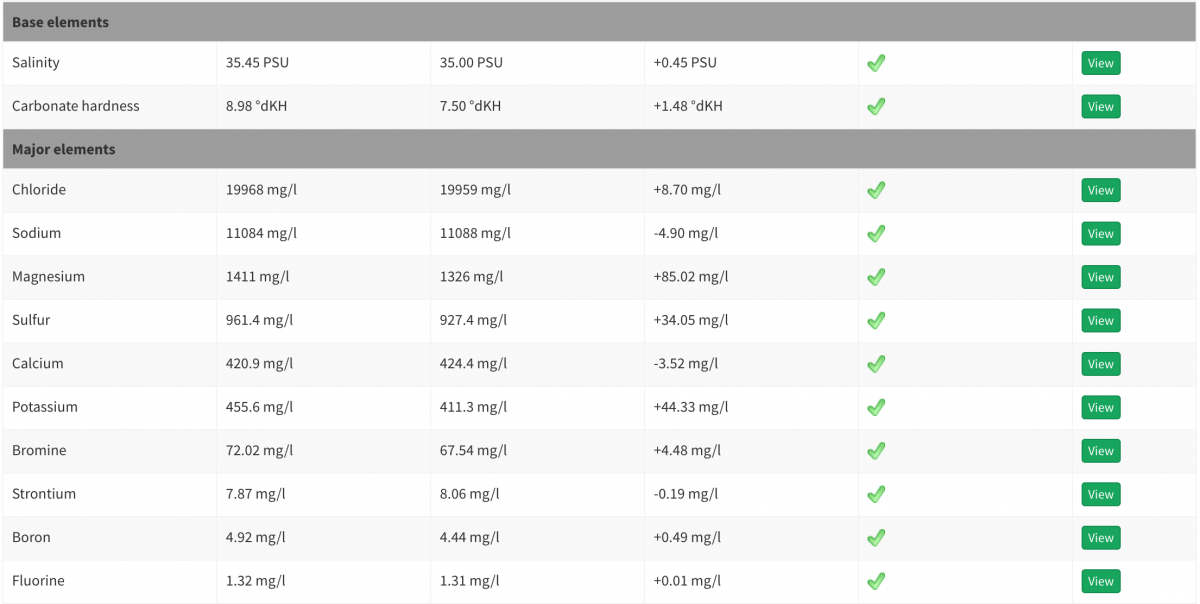1200x604 pixels.
Task: Open the View button for Salinity
Action: (1100, 63)
